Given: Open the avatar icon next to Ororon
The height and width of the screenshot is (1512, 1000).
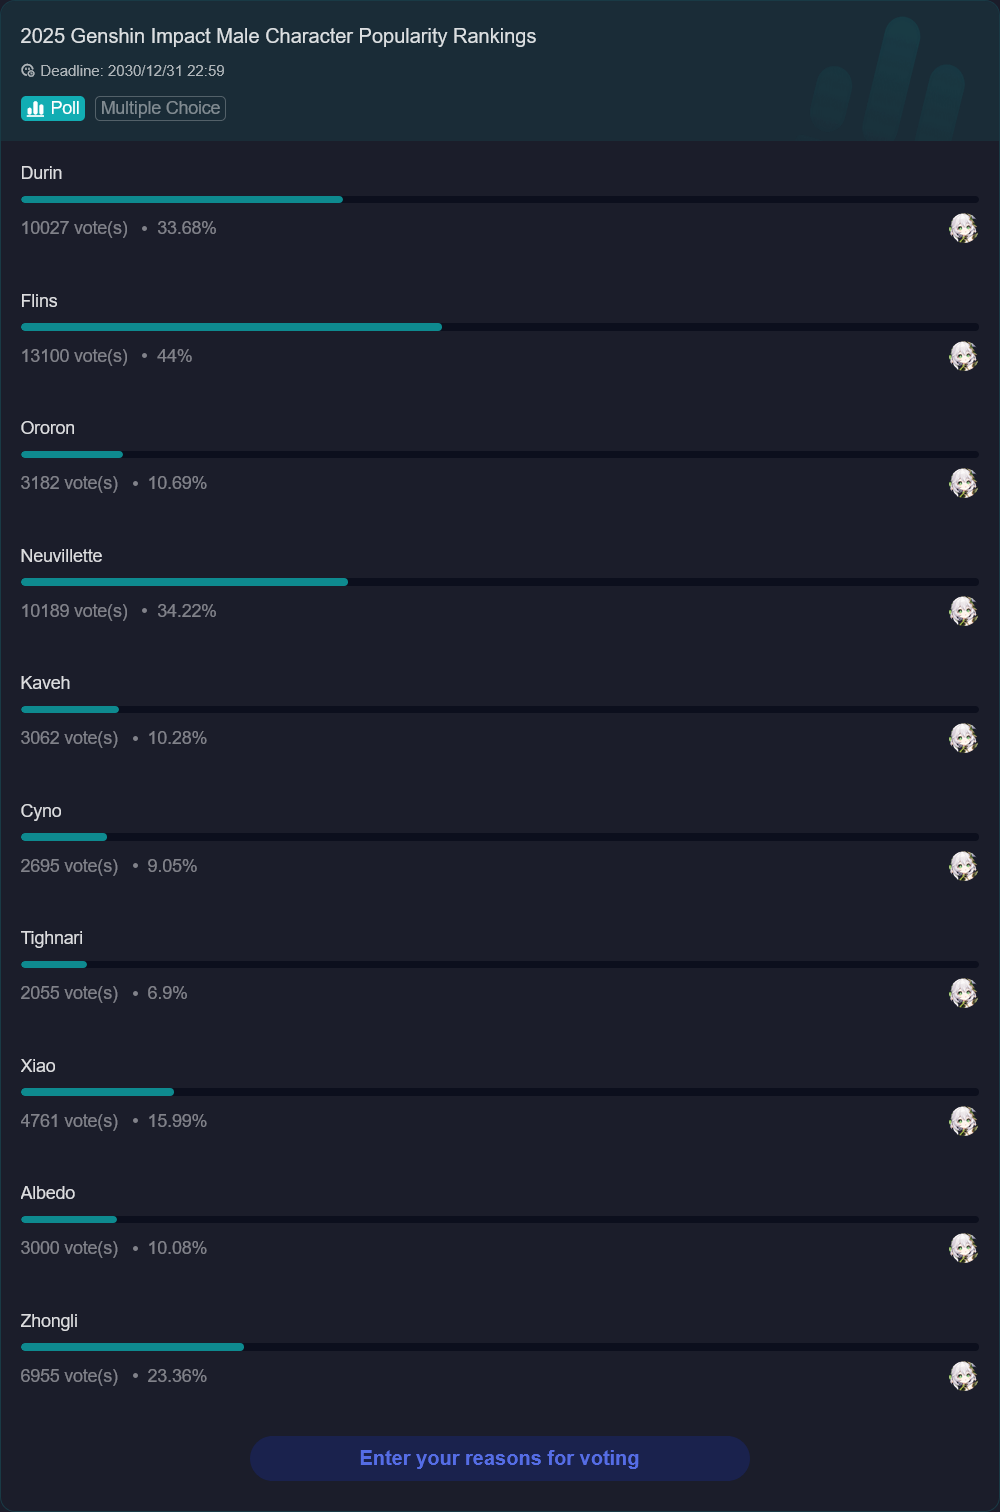Looking at the screenshot, I should click(963, 483).
